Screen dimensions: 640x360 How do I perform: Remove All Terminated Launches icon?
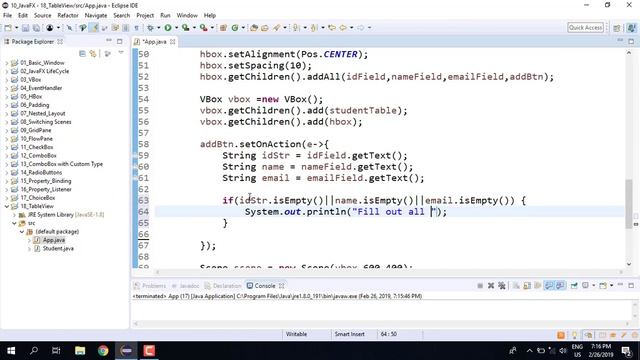502,286
